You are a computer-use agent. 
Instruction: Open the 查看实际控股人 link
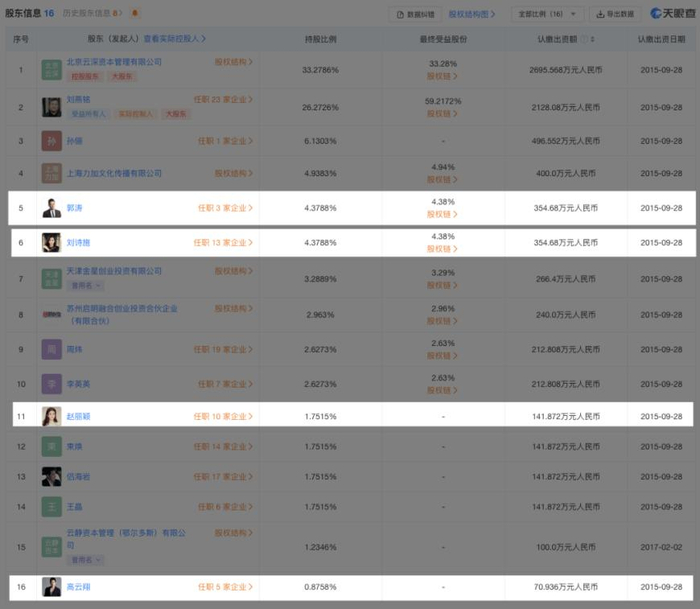[175, 39]
